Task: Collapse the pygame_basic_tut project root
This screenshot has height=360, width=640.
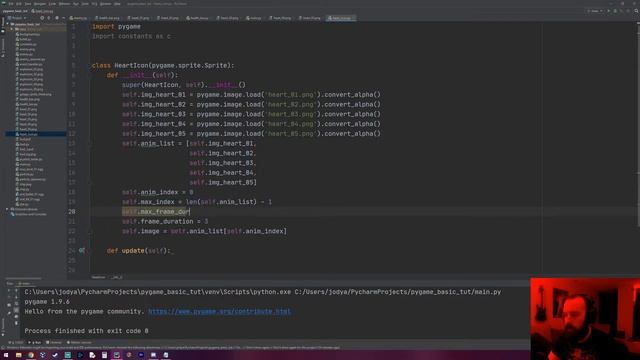Action: pyautogui.click(x=8, y=24)
